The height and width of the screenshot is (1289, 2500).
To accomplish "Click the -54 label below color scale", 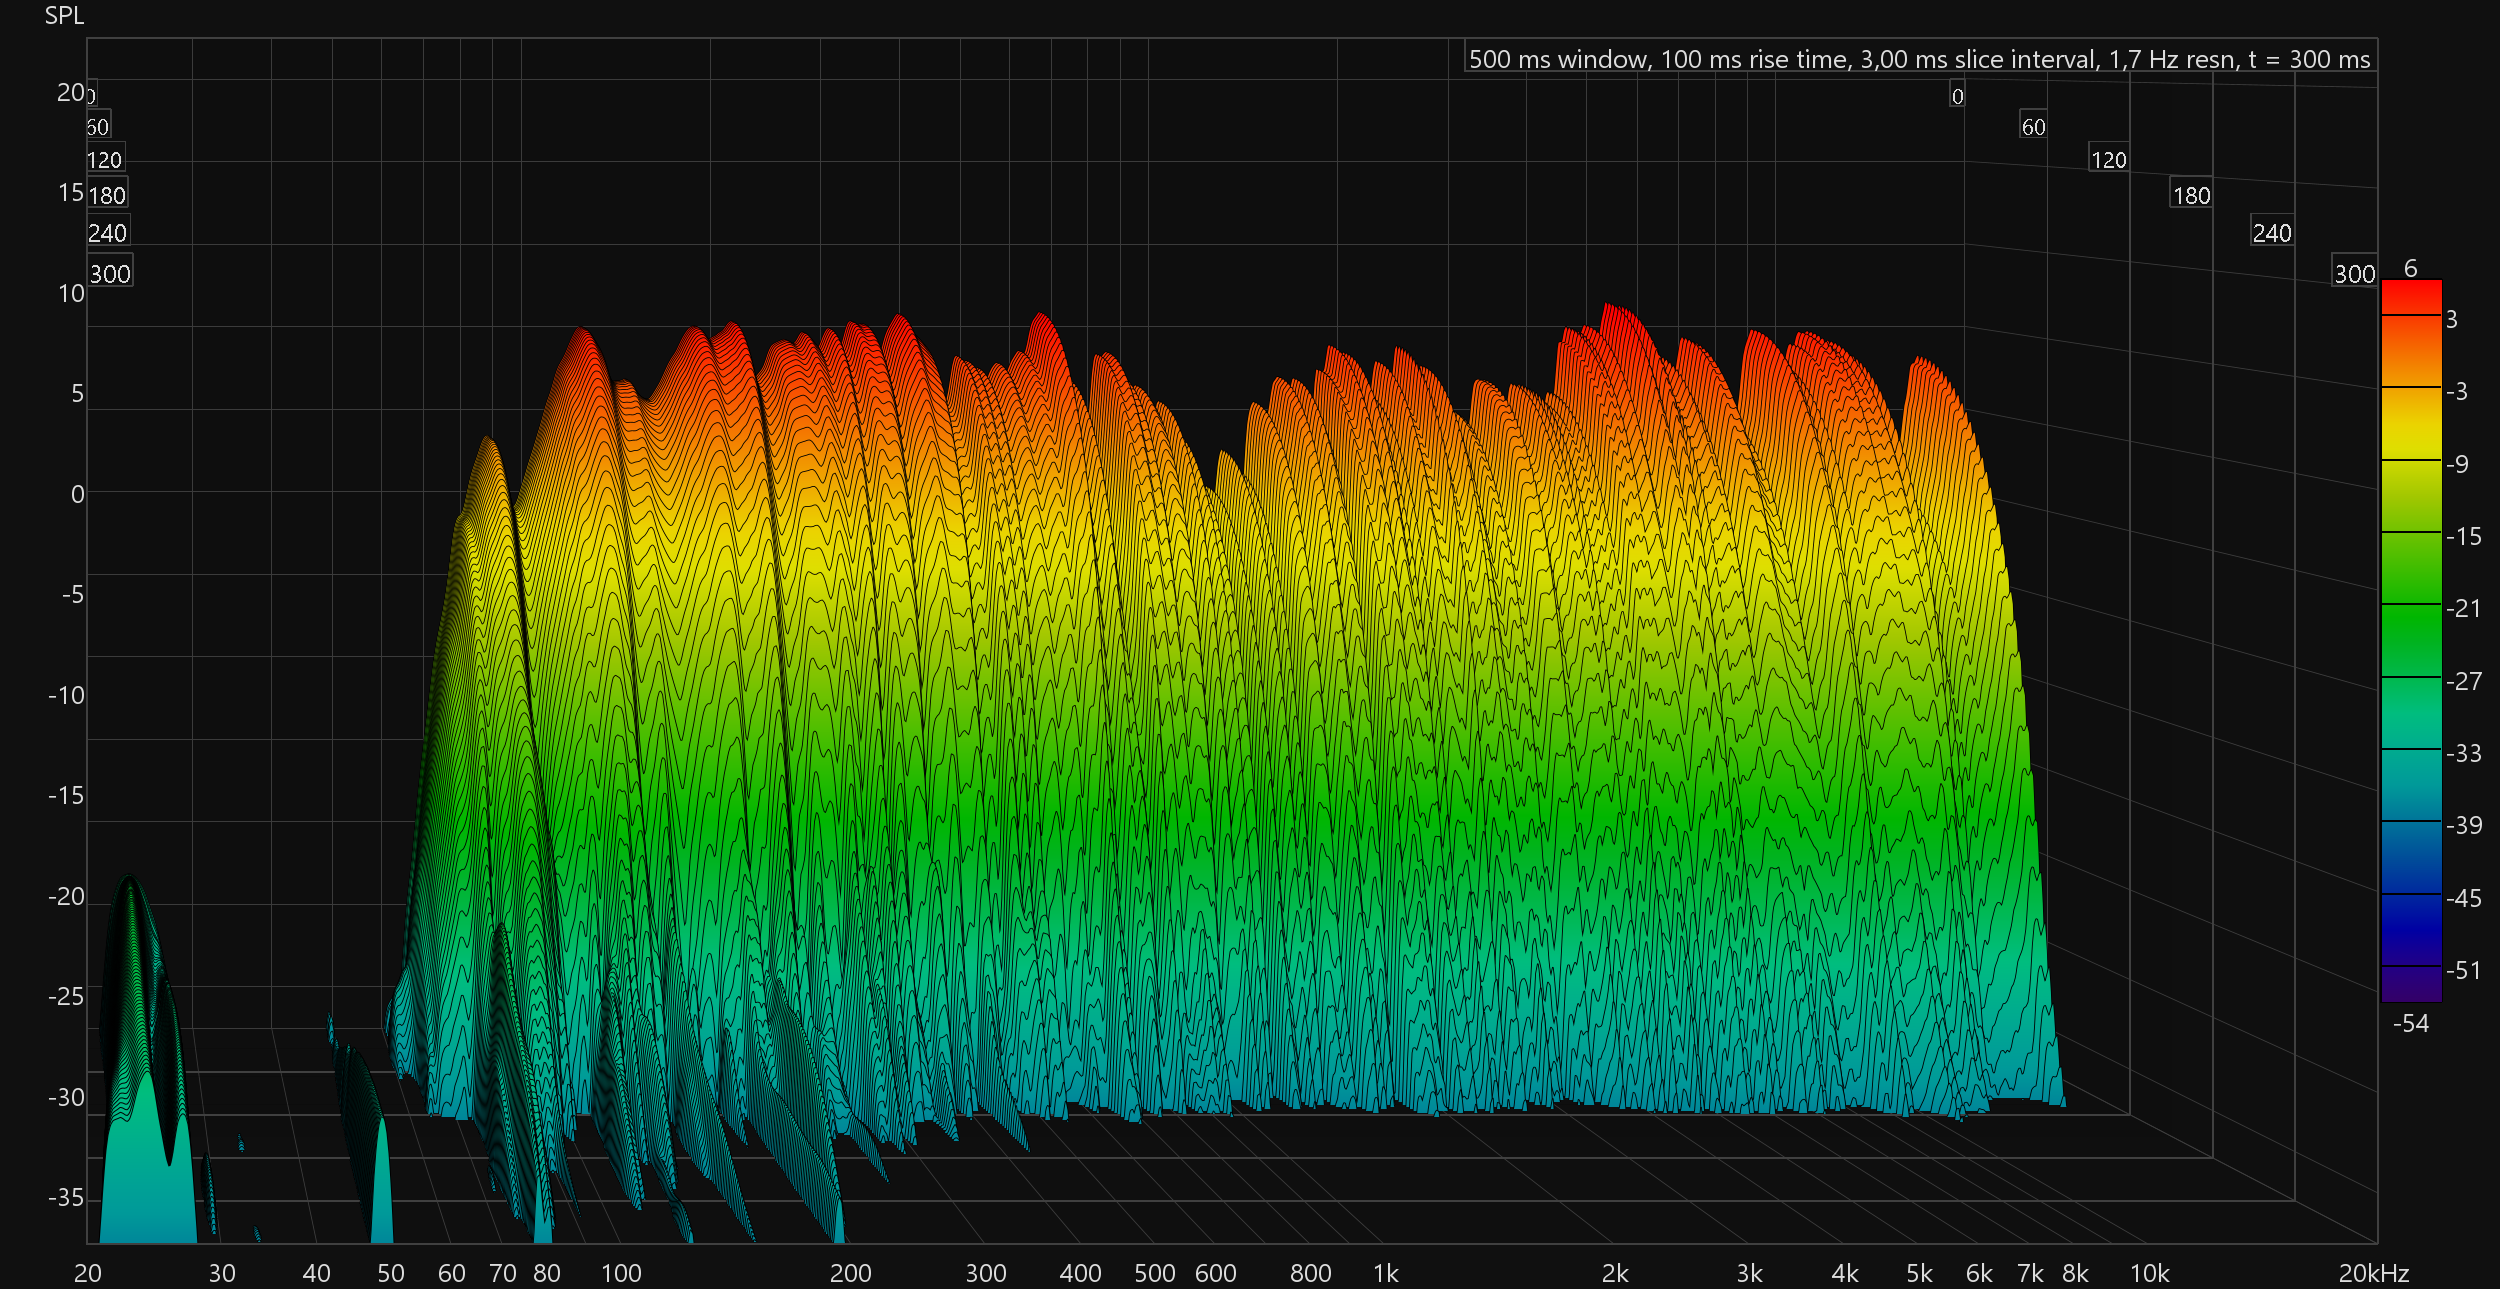I will 2410,1023.
